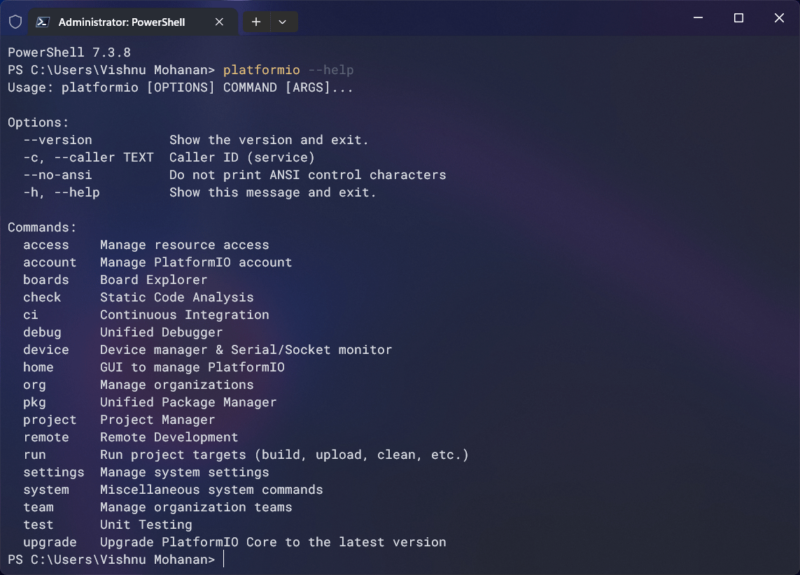Viewport: 800px width, 575px height.
Task: Click the '--no-ansi' option text
Action: (x=57, y=175)
